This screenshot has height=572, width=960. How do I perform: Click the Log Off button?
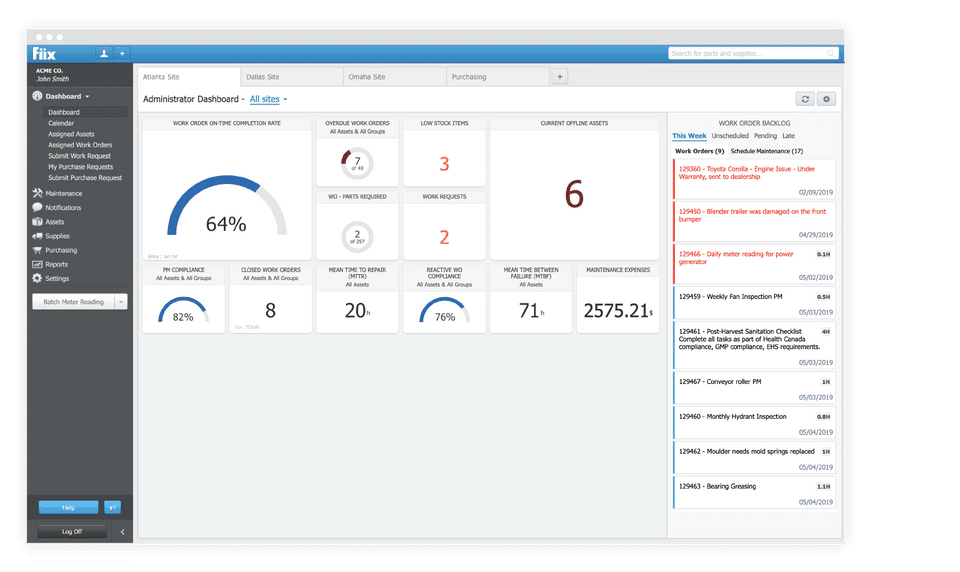tap(72, 532)
